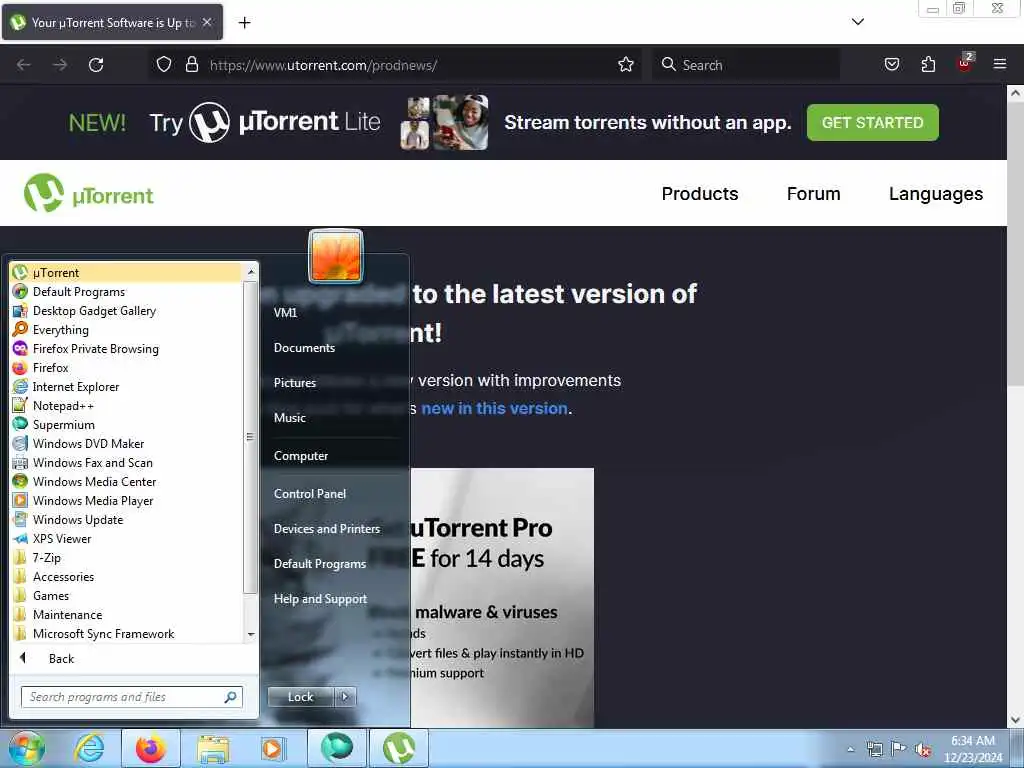1024x768 pixels.
Task: Launch Notepad++
Action: pyautogui.click(x=127, y=405)
